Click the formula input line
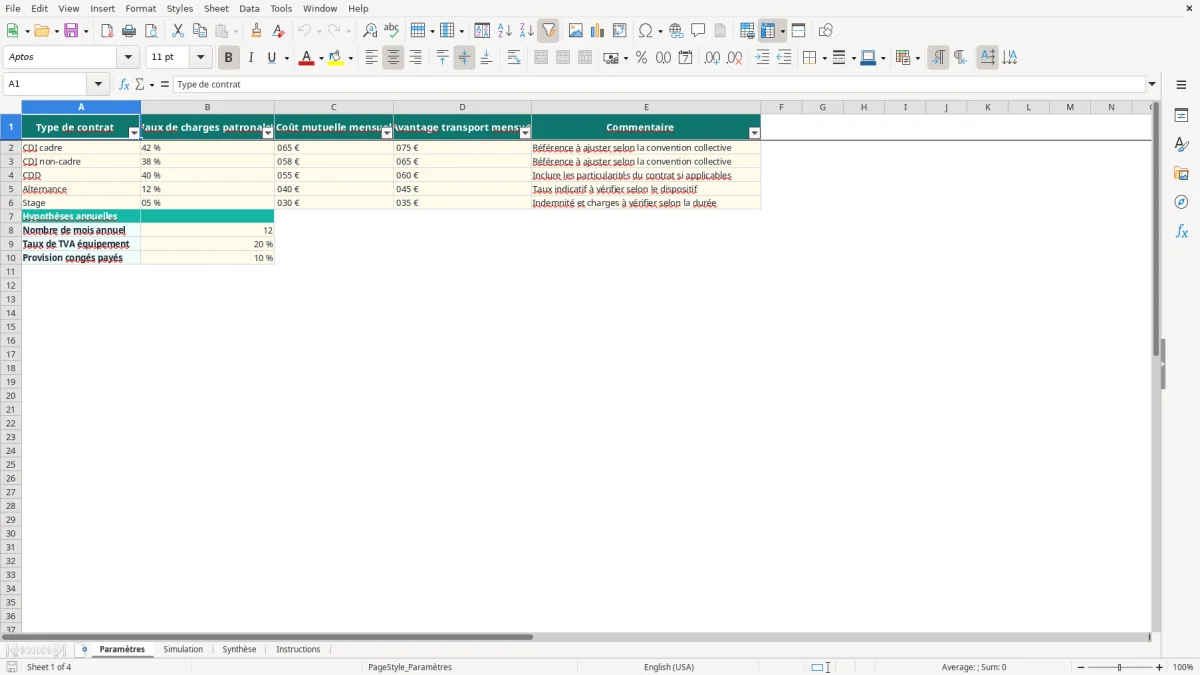The image size is (1200, 675). tap(659, 85)
